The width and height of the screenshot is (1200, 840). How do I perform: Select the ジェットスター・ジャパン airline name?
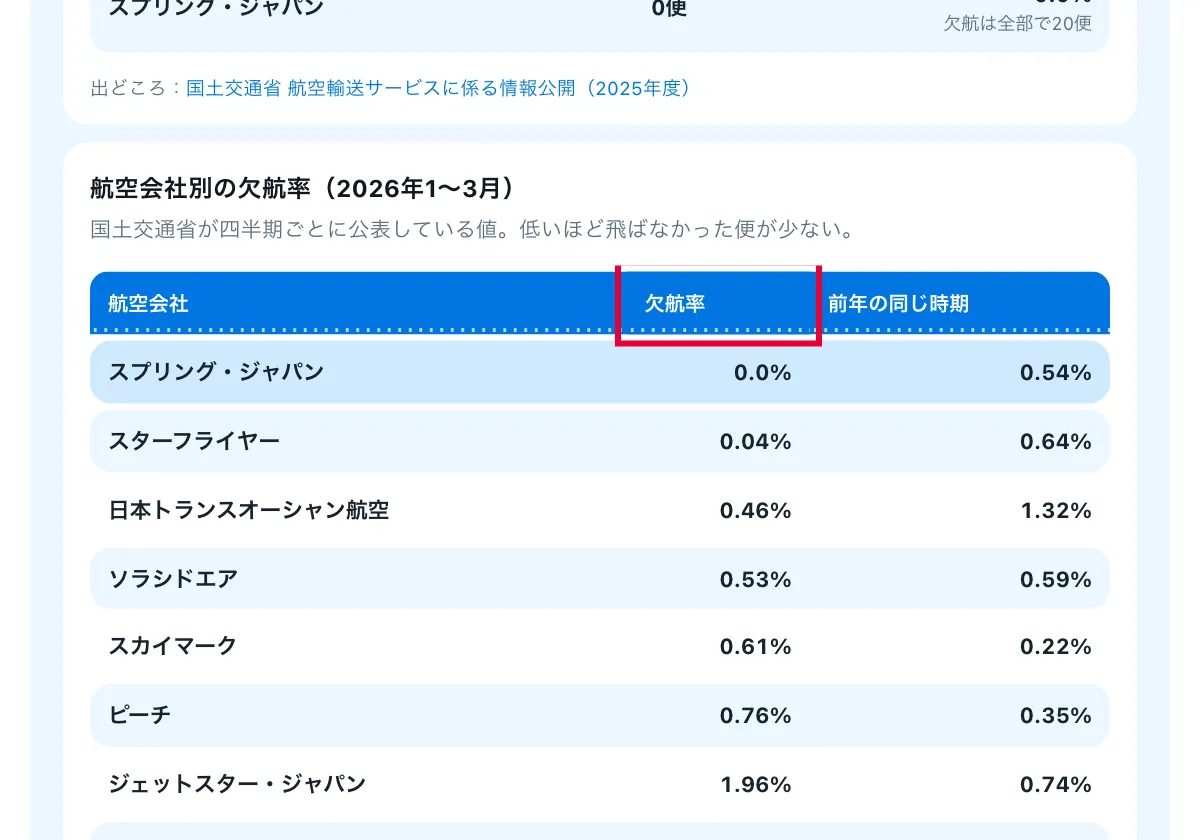pos(237,784)
